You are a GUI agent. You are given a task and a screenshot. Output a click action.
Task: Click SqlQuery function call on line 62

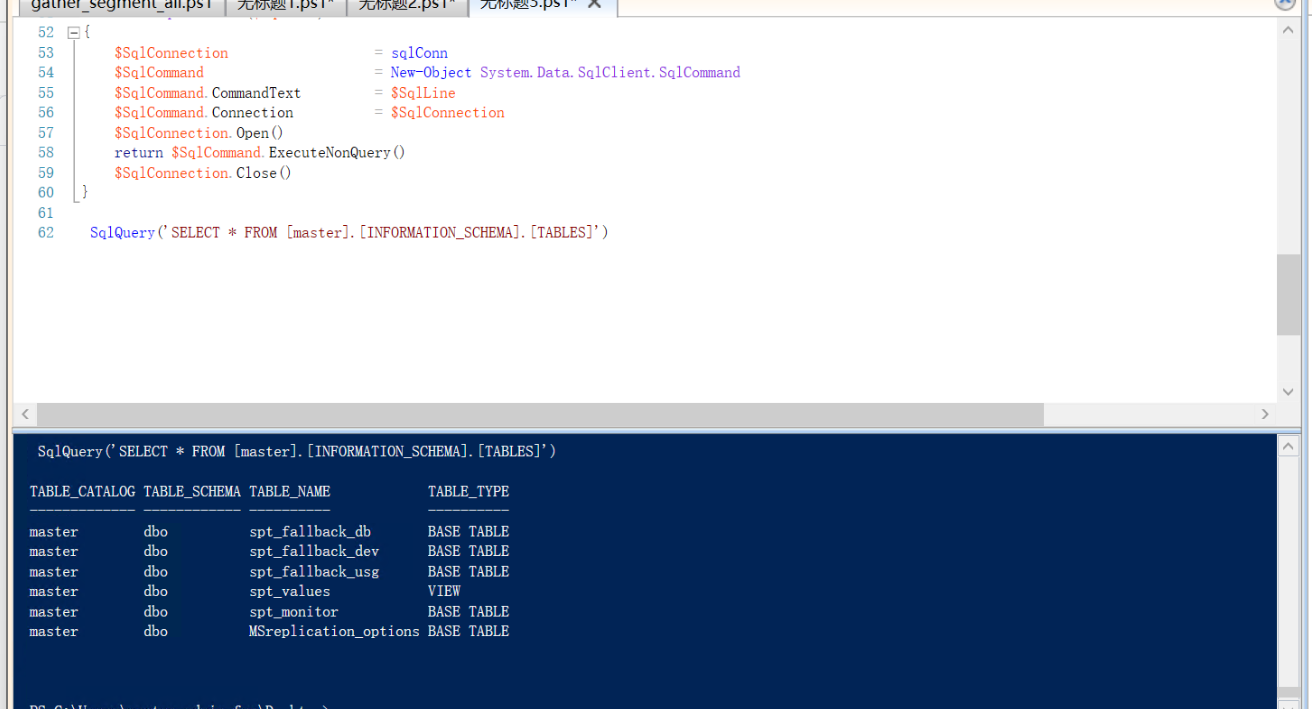pos(122,233)
